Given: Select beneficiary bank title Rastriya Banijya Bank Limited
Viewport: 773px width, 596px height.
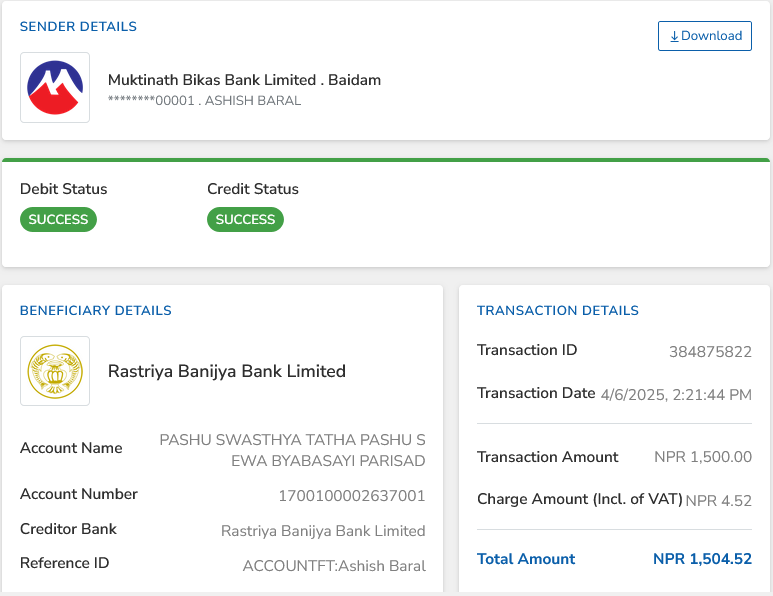Looking at the screenshot, I should click(x=227, y=371).
